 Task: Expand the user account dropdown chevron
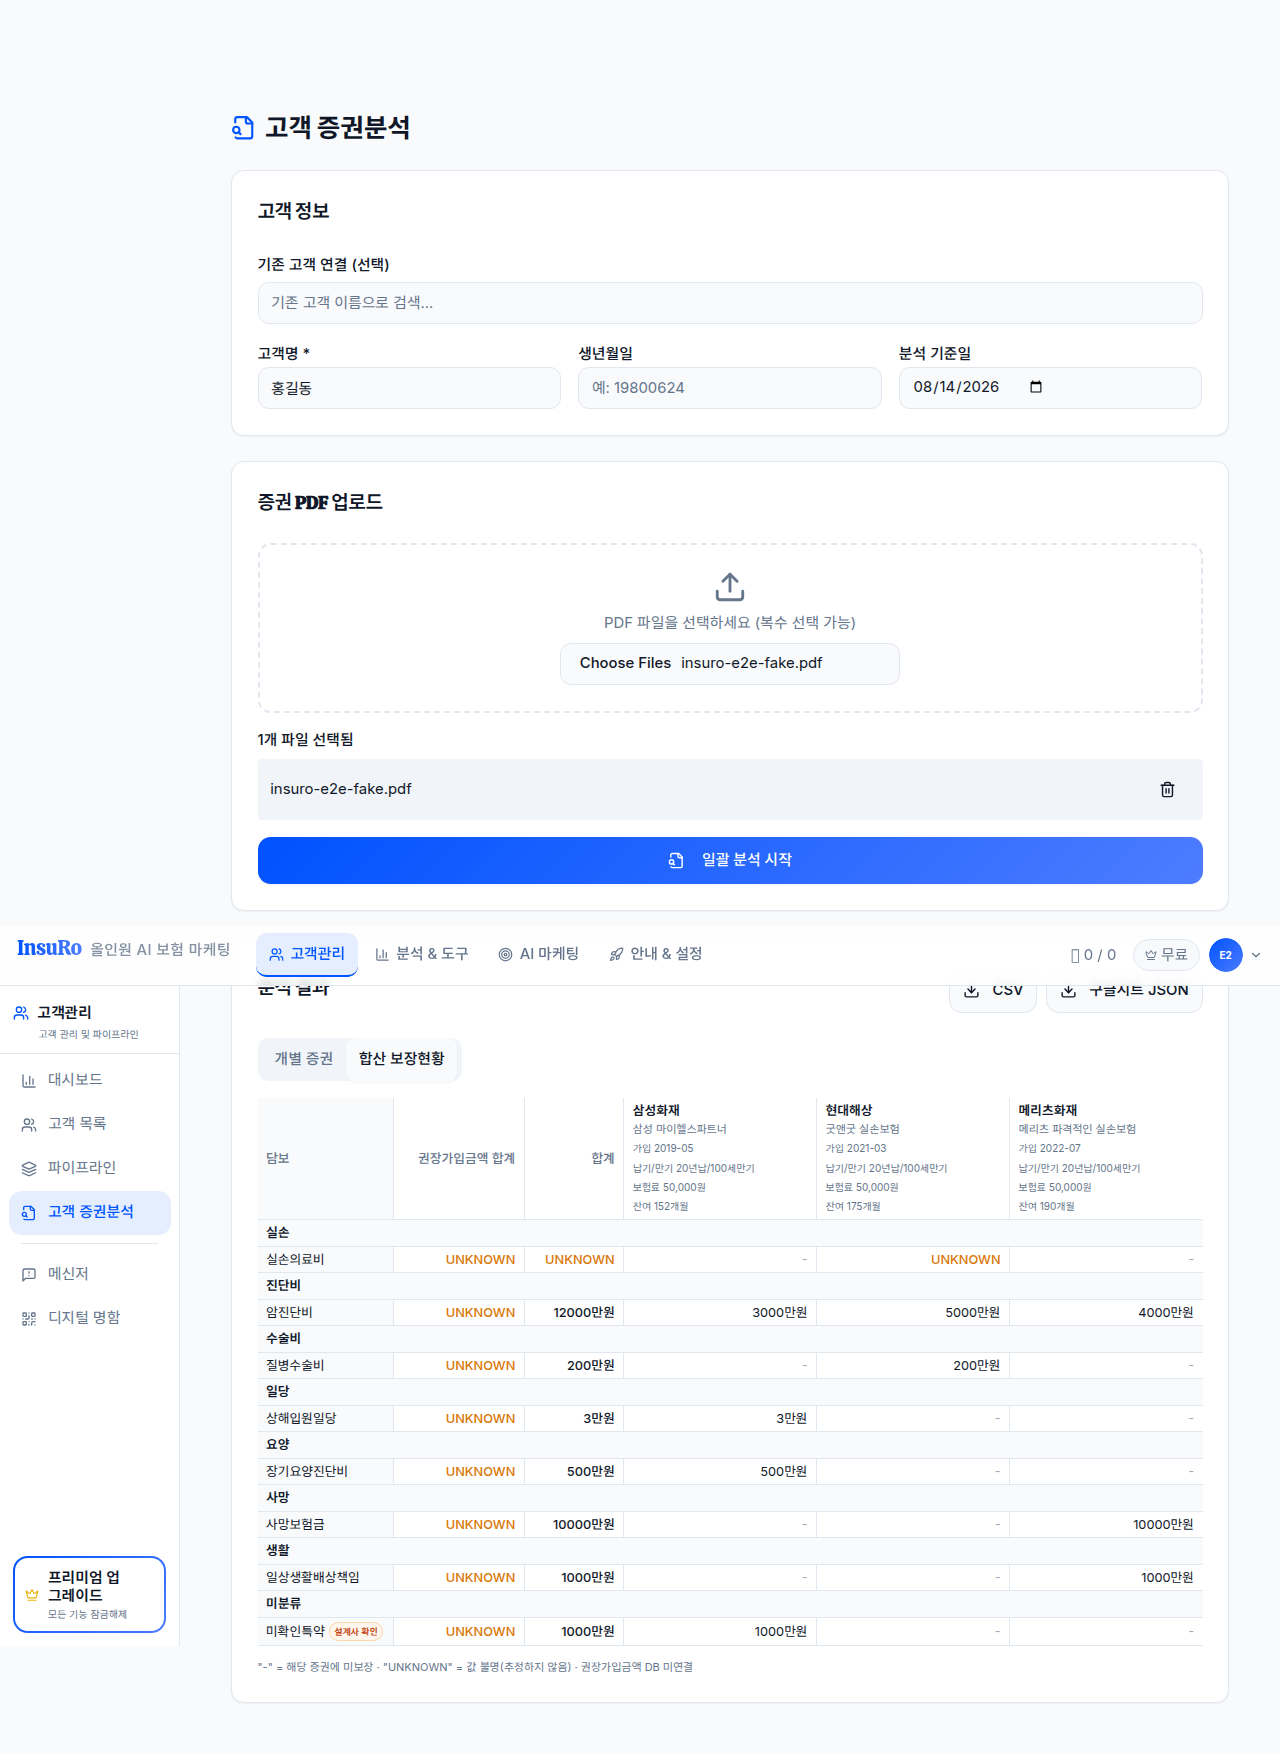coord(1256,955)
